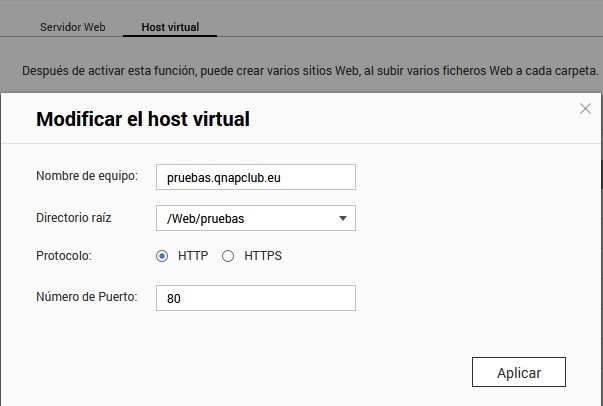Select the Host virtual tab
This screenshot has width=603, height=406.
coord(169,27)
